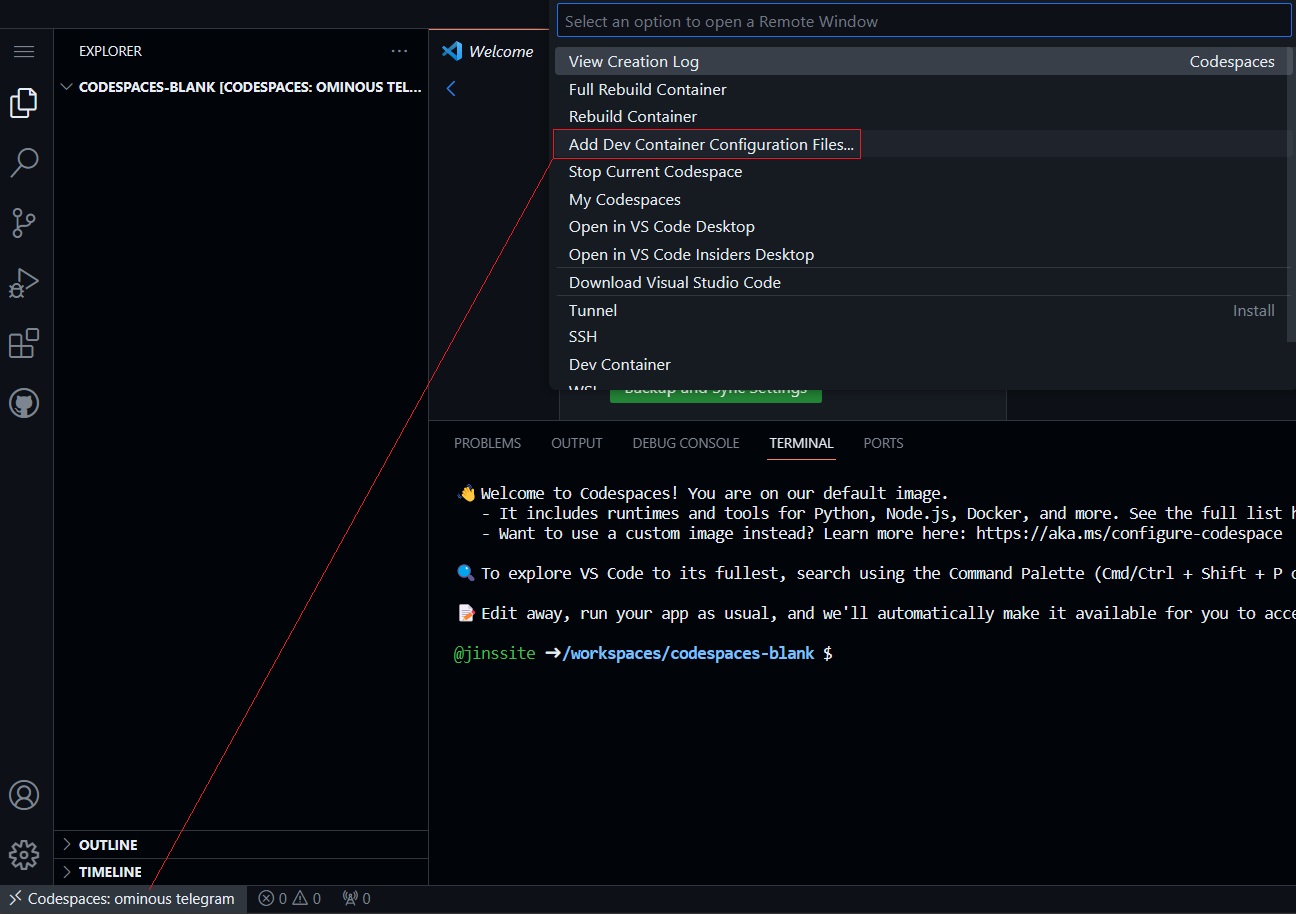Screen dimensions: 1296x914
Task: Open the Run and Debug icon
Action: tap(24, 283)
